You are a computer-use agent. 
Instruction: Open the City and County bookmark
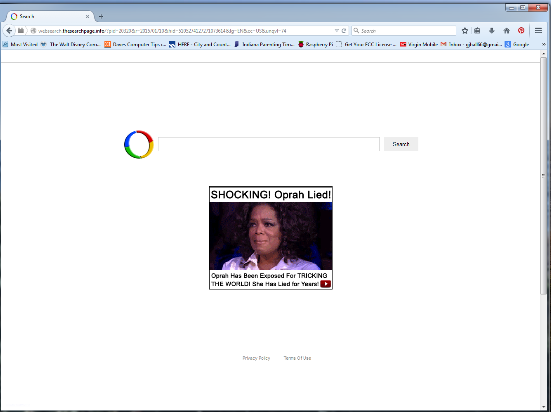[199, 44]
